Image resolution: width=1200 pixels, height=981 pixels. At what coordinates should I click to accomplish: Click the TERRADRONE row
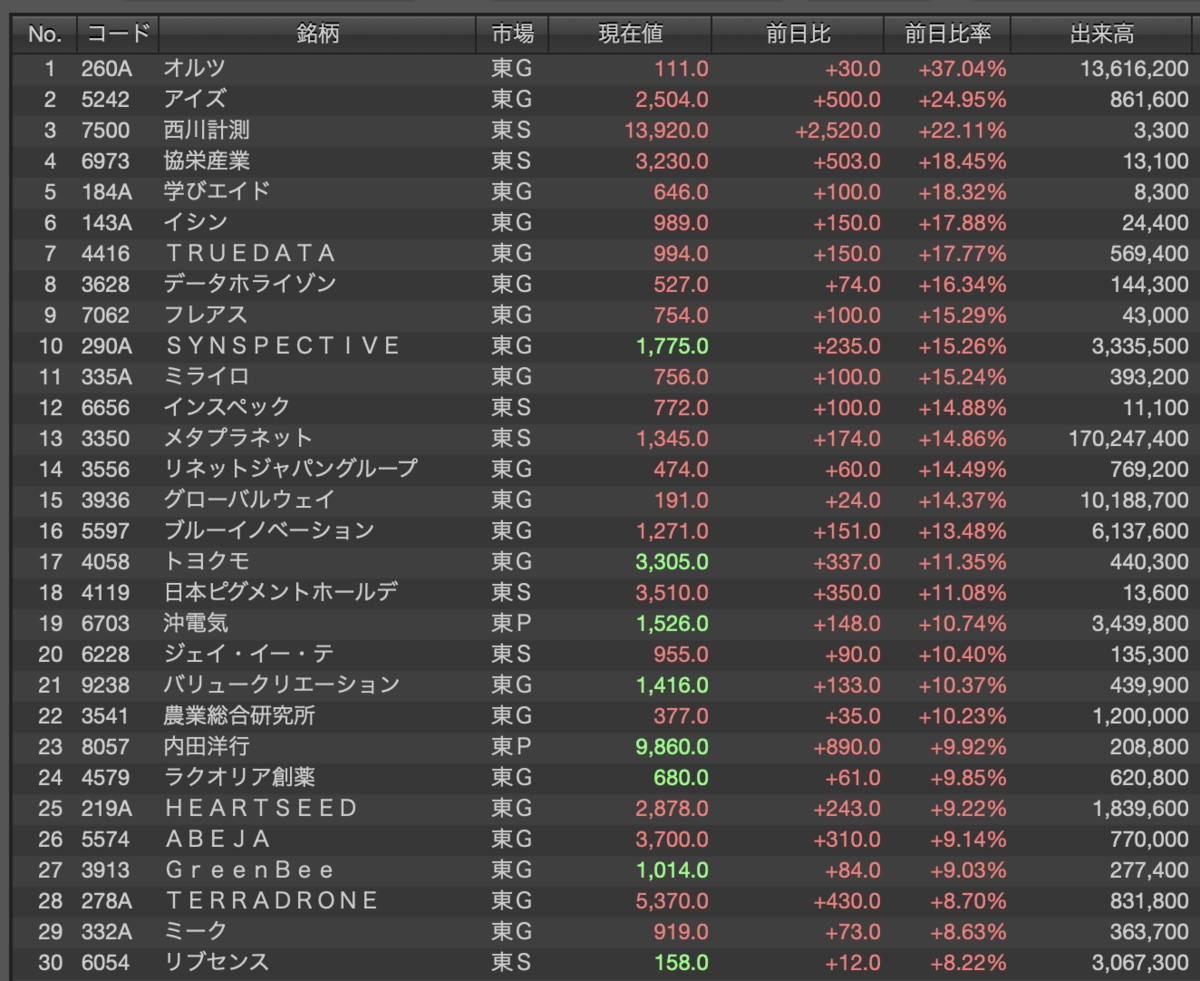coord(604,900)
